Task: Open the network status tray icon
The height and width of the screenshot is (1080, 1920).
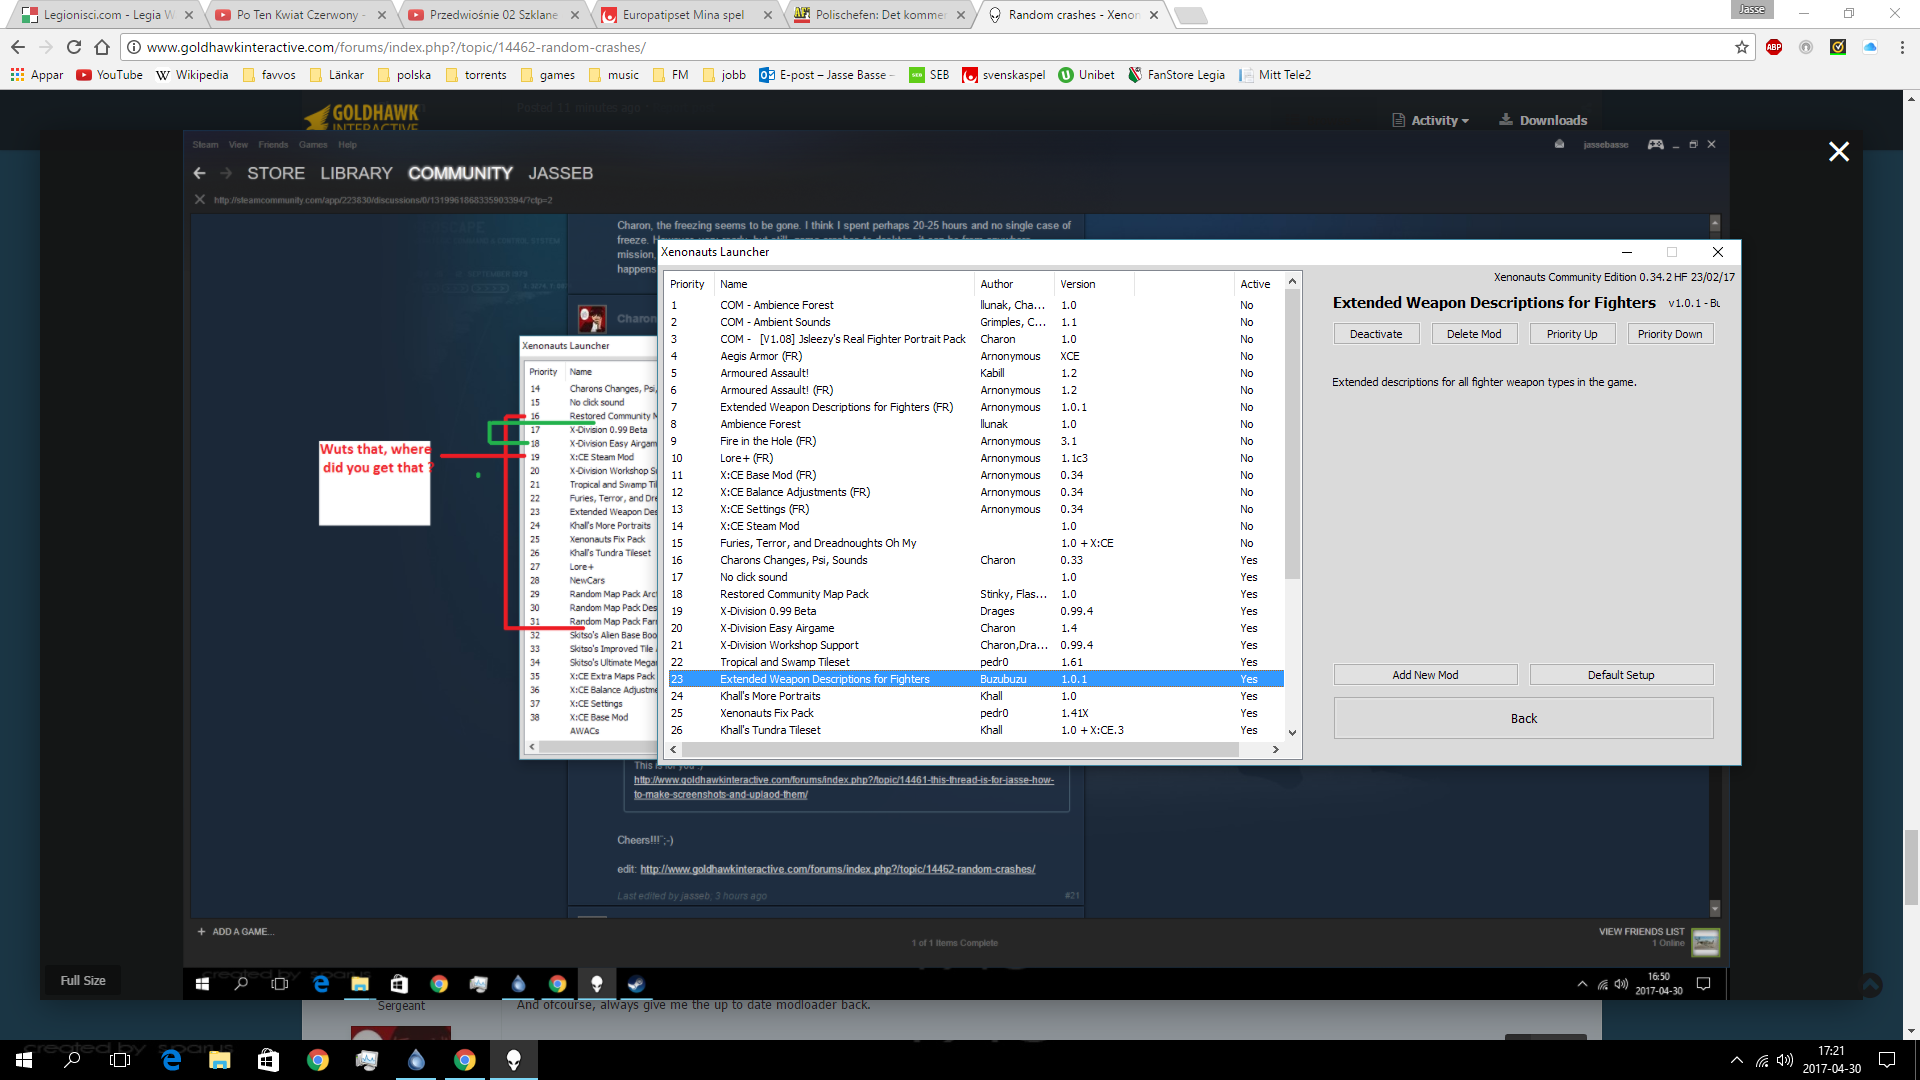Action: click(x=1762, y=1060)
